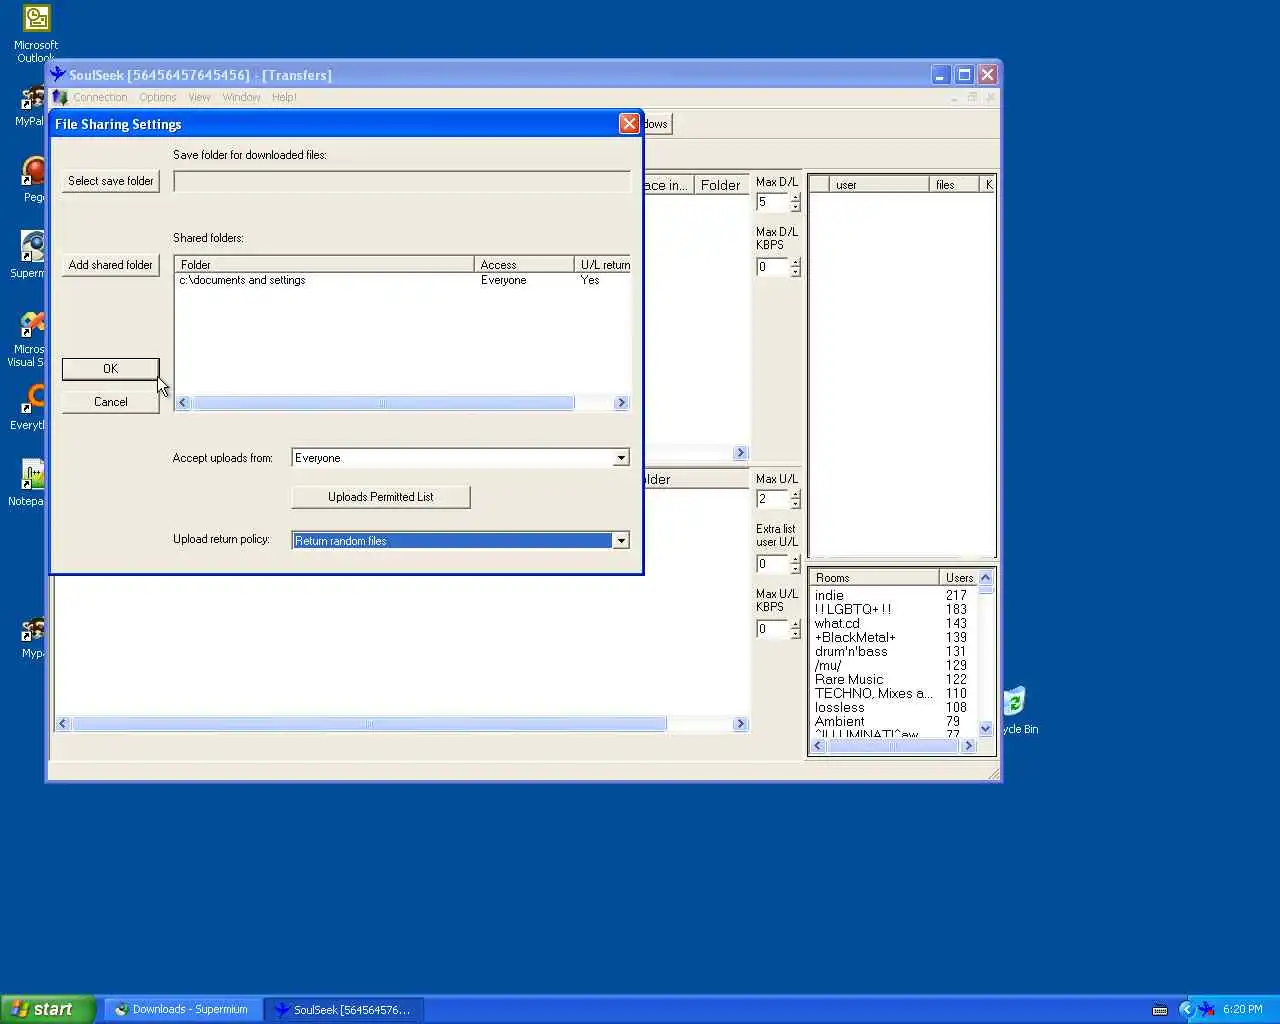Viewport: 1280px width, 1024px height.
Task: Select c:\documents and settings shared folder row
Action: click(402, 280)
